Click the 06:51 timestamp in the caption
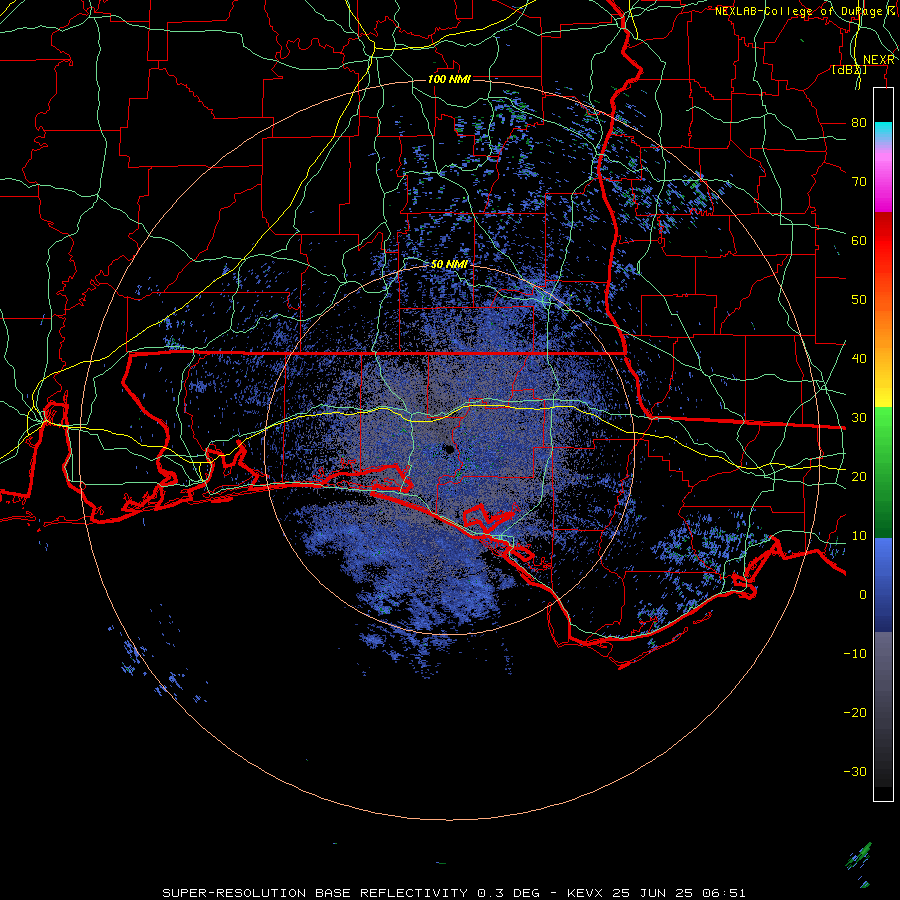The height and width of the screenshot is (900, 900). tap(726, 893)
